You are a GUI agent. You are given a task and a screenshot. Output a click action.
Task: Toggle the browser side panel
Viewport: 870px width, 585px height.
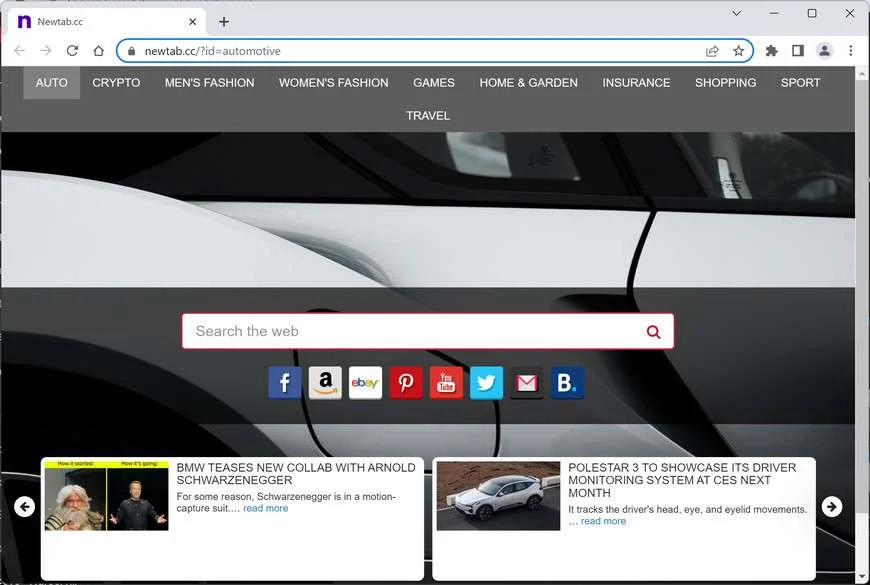pos(798,51)
